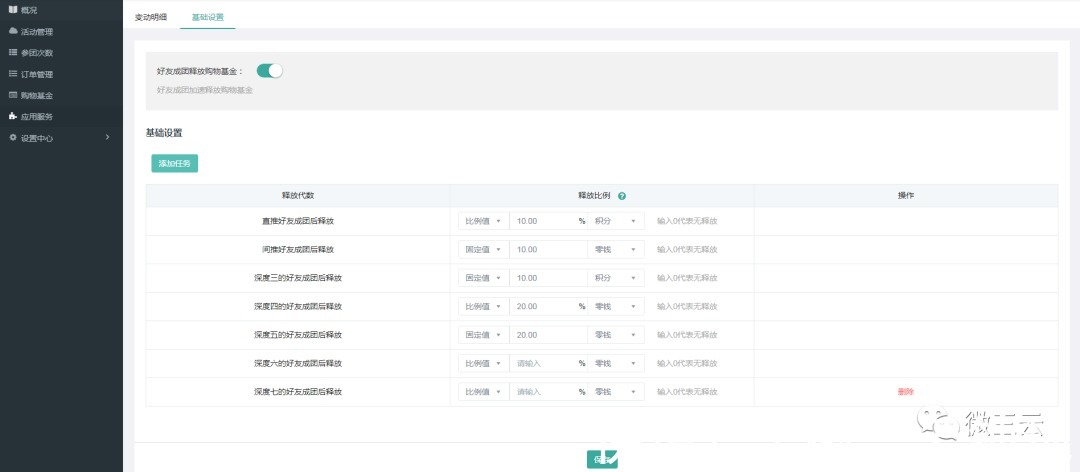1080x472 pixels.
Task: Select the 基础设置 tab
Action: [x=207, y=17]
